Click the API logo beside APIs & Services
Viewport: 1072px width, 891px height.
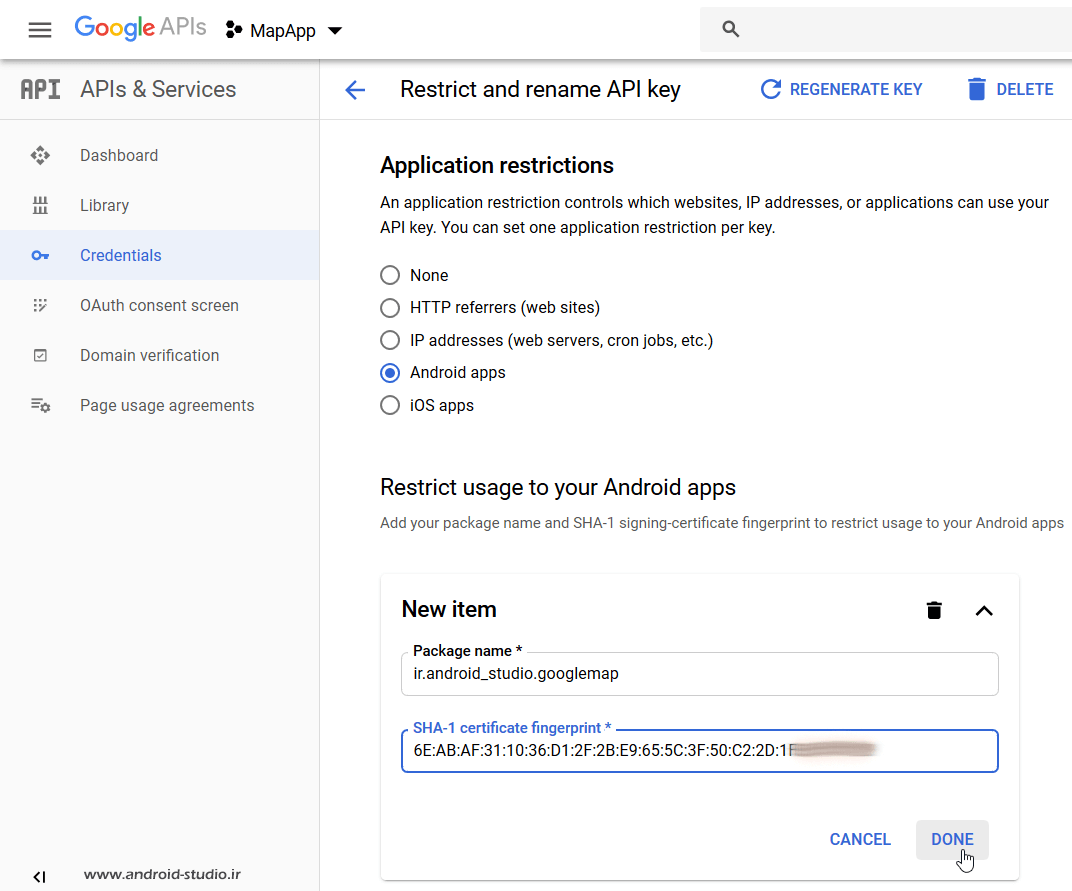[x=40, y=90]
